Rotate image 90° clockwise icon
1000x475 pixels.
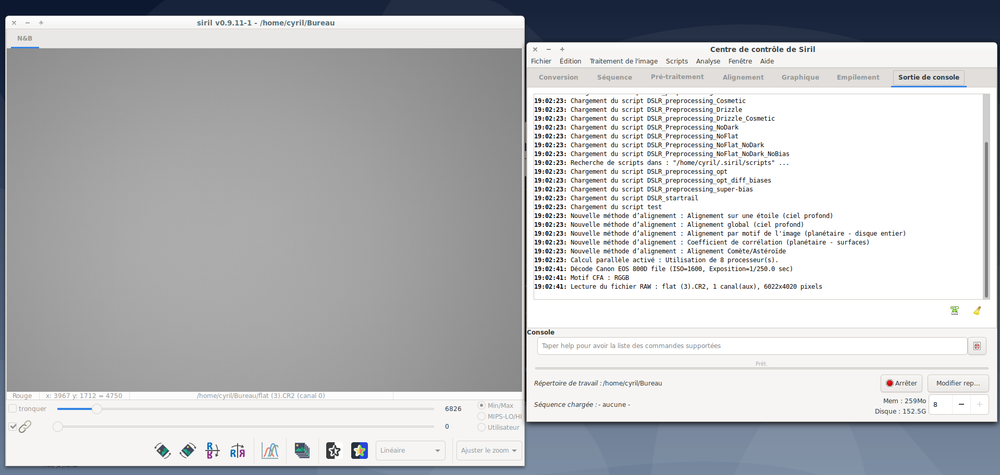pyautogui.click(x=188, y=450)
